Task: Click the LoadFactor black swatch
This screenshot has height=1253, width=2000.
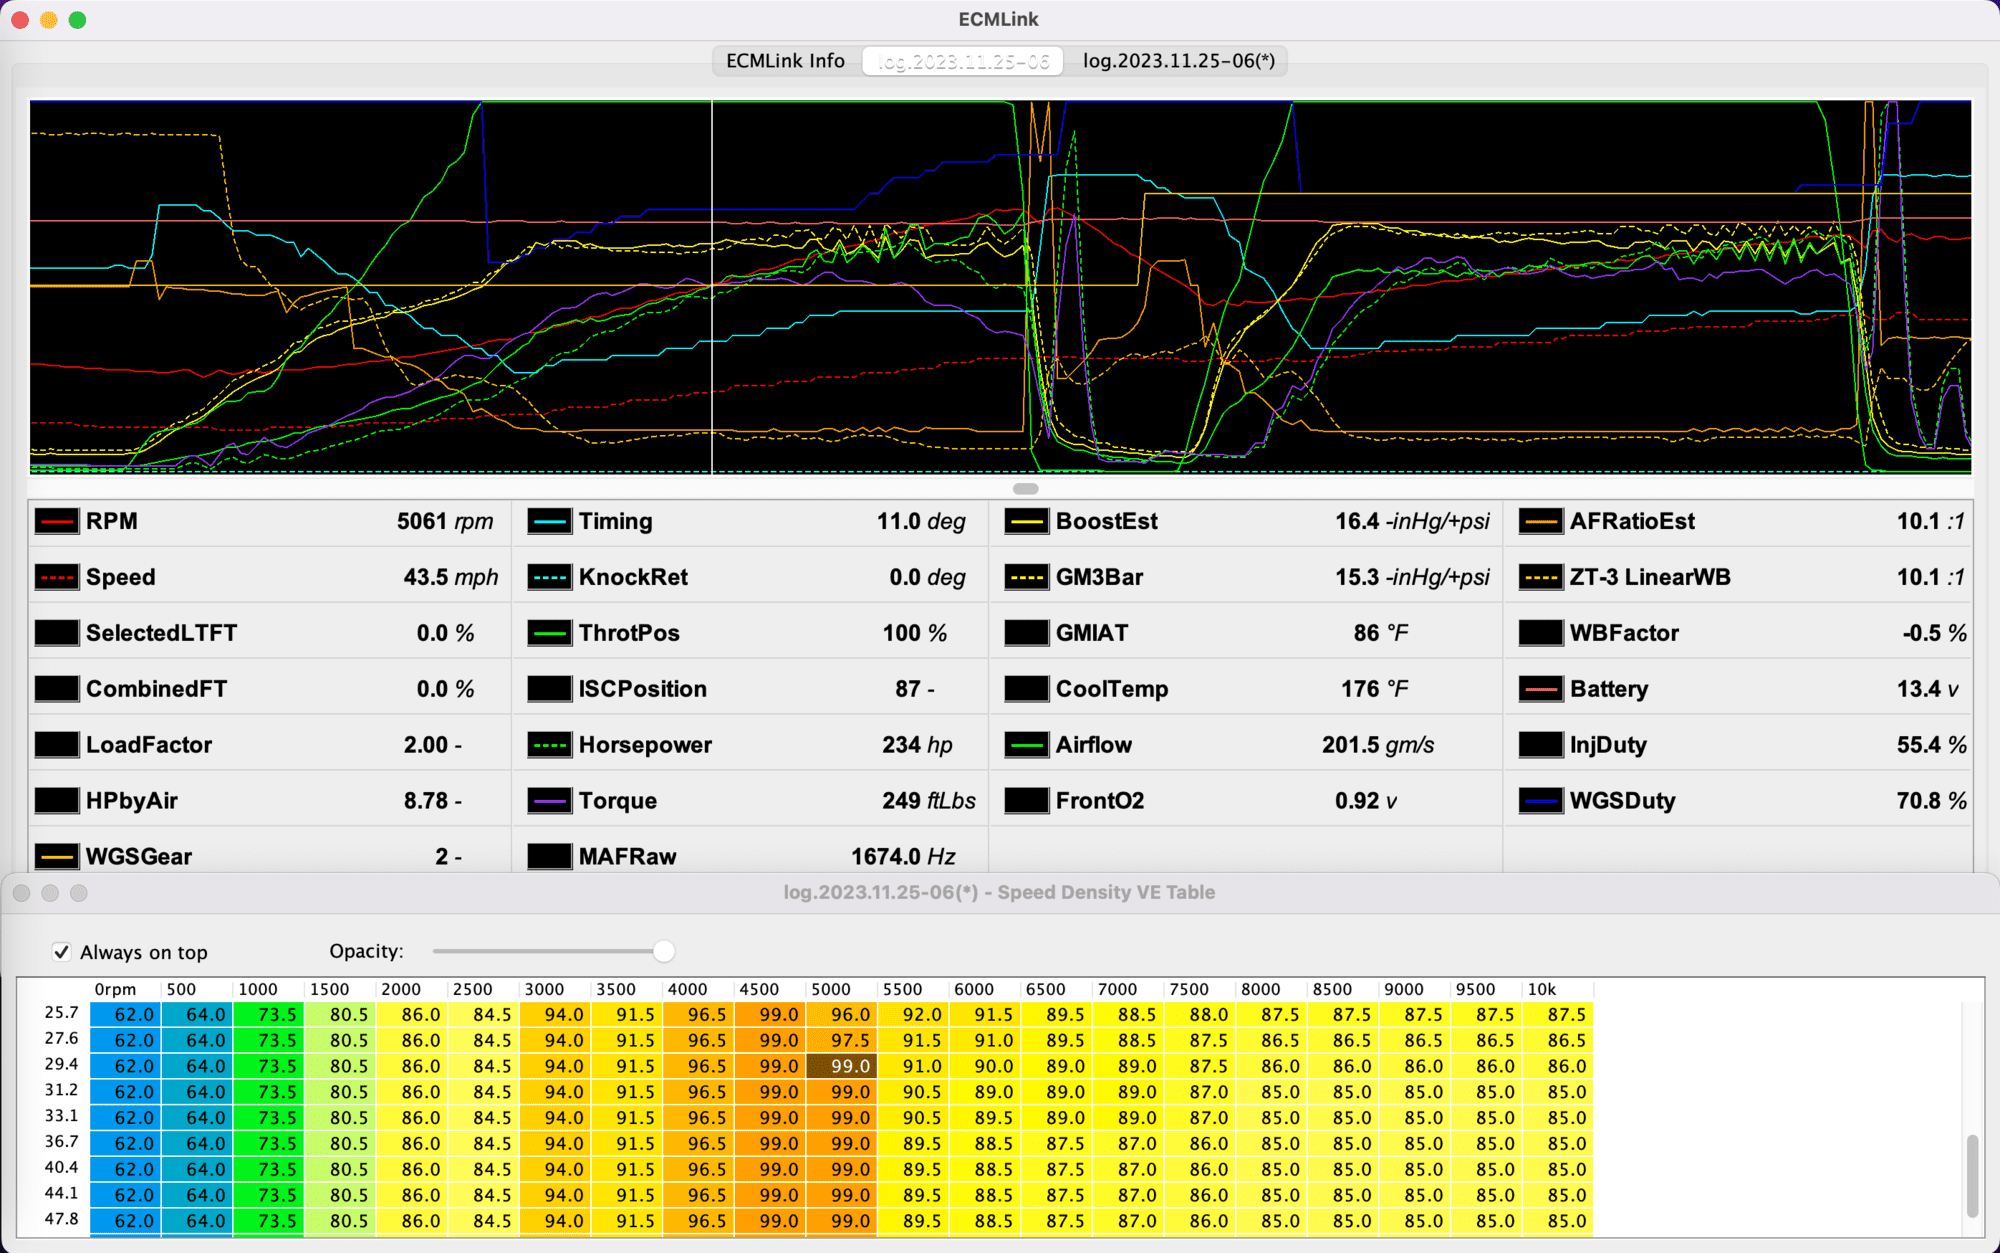Action: [57, 745]
